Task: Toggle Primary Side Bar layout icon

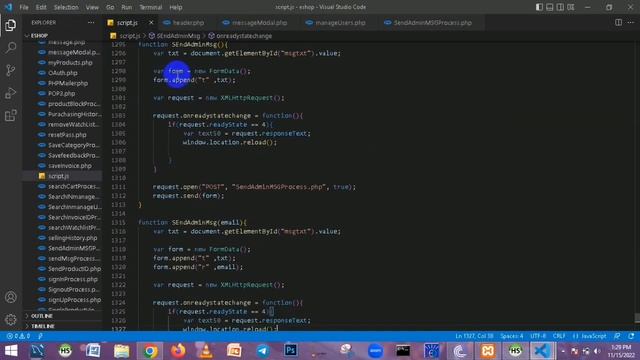Action: (539, 7)
